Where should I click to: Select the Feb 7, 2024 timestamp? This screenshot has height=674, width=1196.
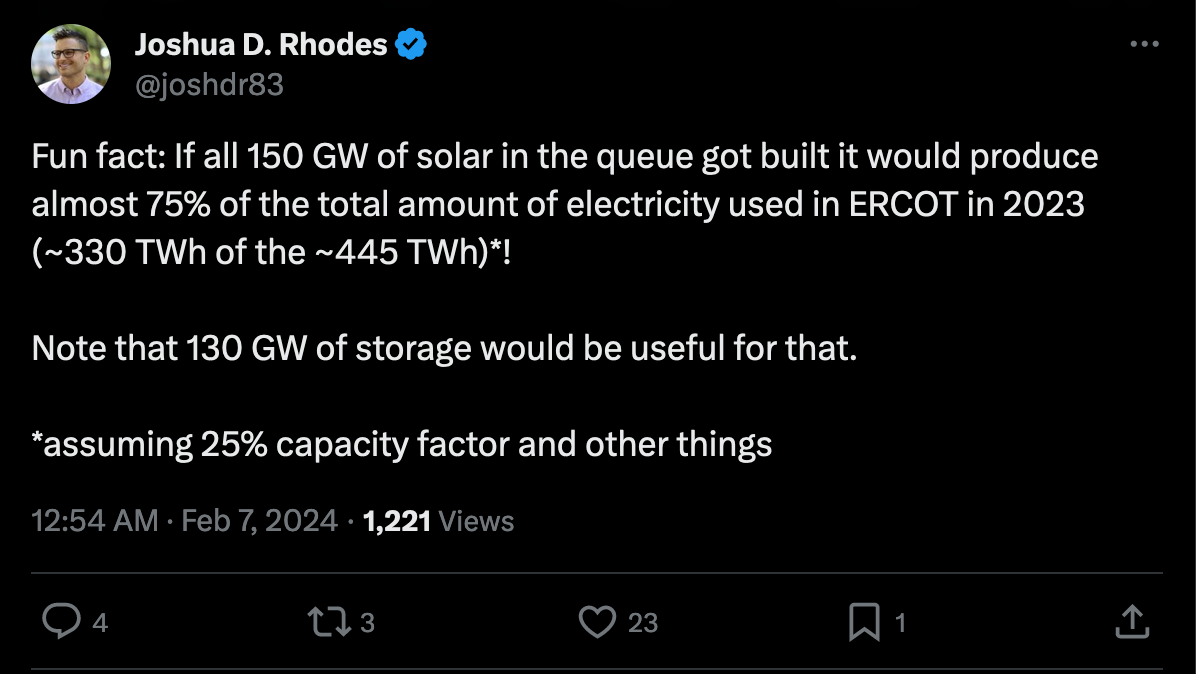coord(258,520)
